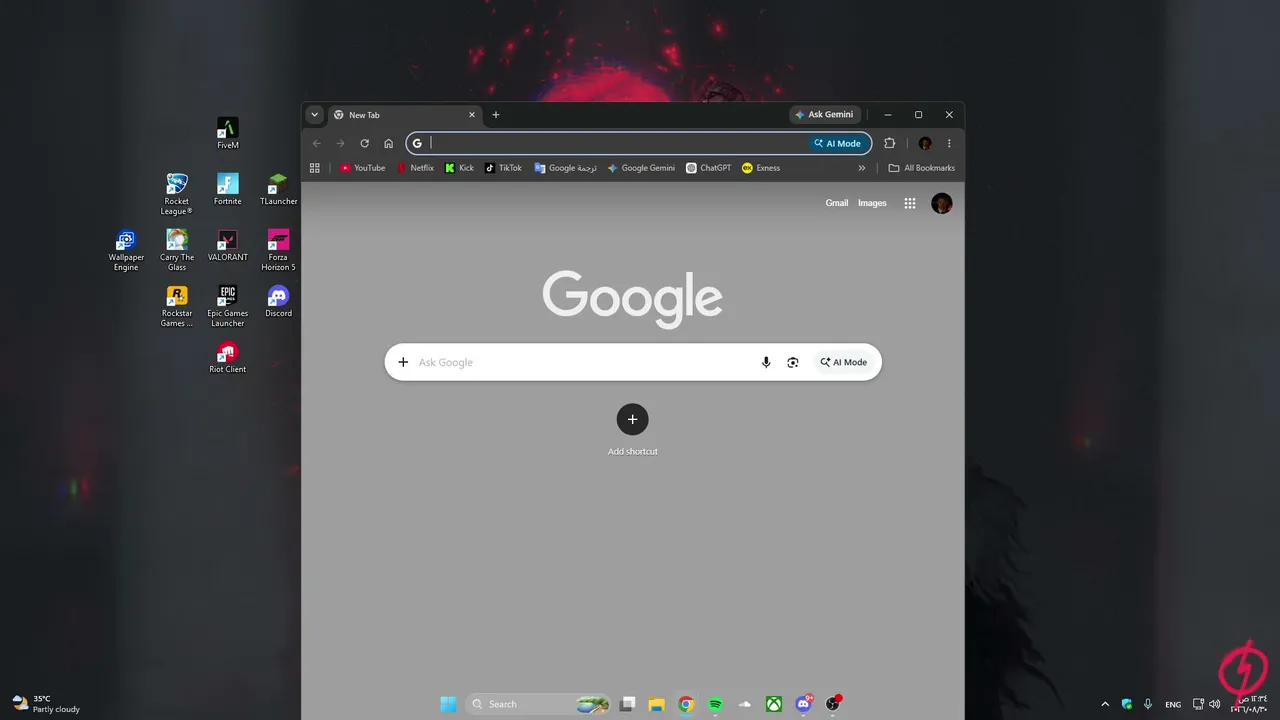Viewport: 1280px width, 720px height.
Task: Click AI Mode in the Google search box
Action: click(844, 362)
